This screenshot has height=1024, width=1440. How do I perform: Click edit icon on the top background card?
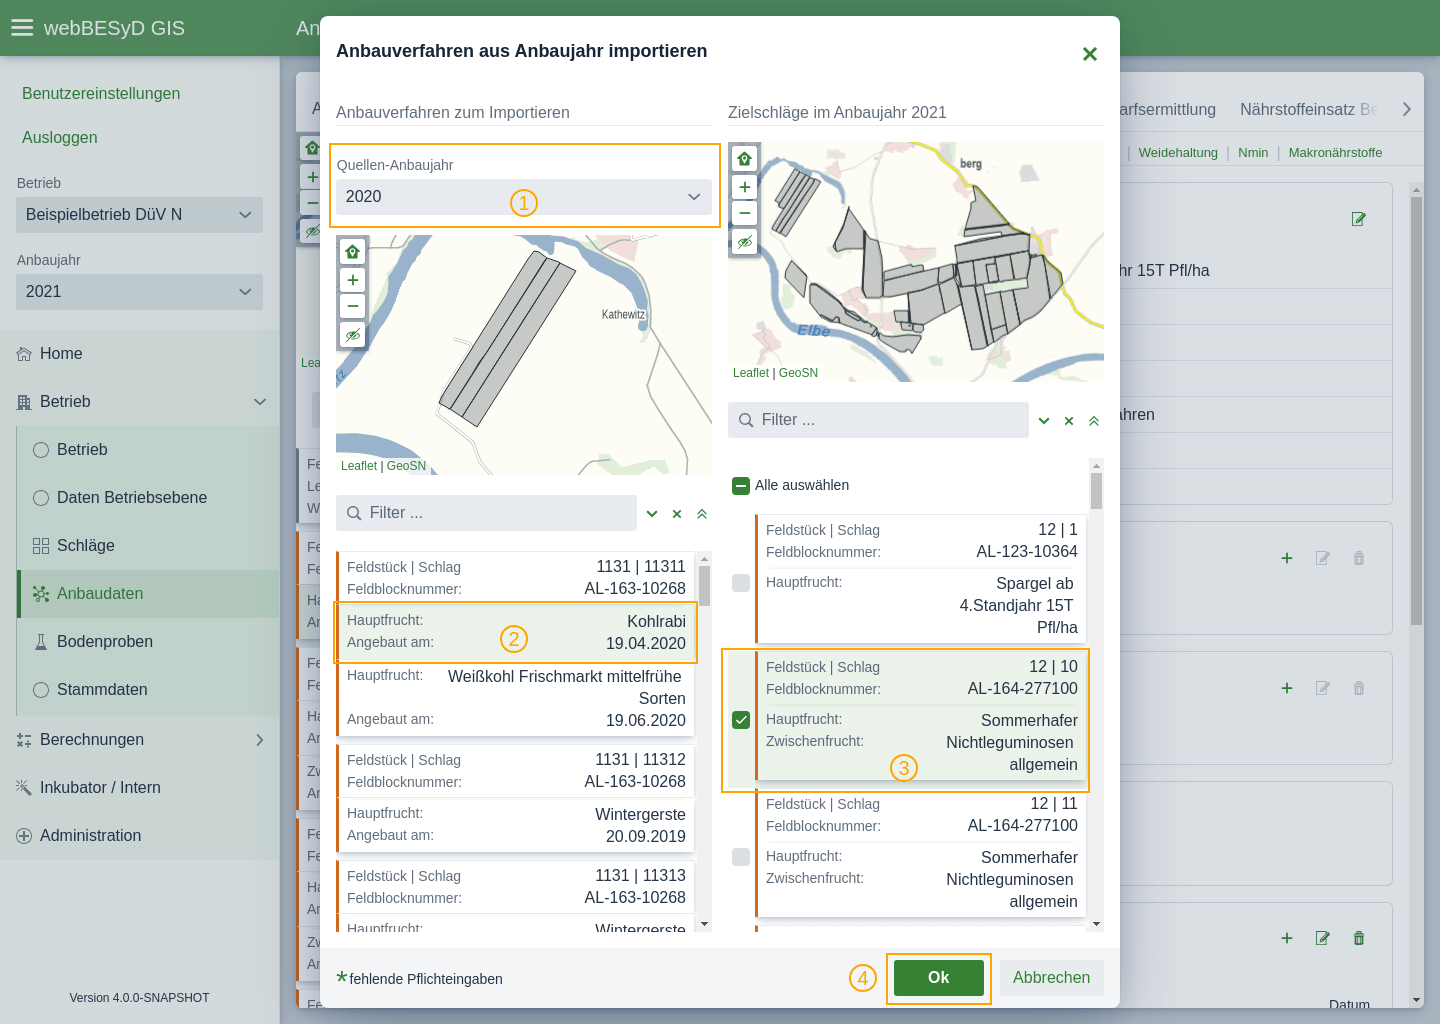click(x=1358, y=219)
